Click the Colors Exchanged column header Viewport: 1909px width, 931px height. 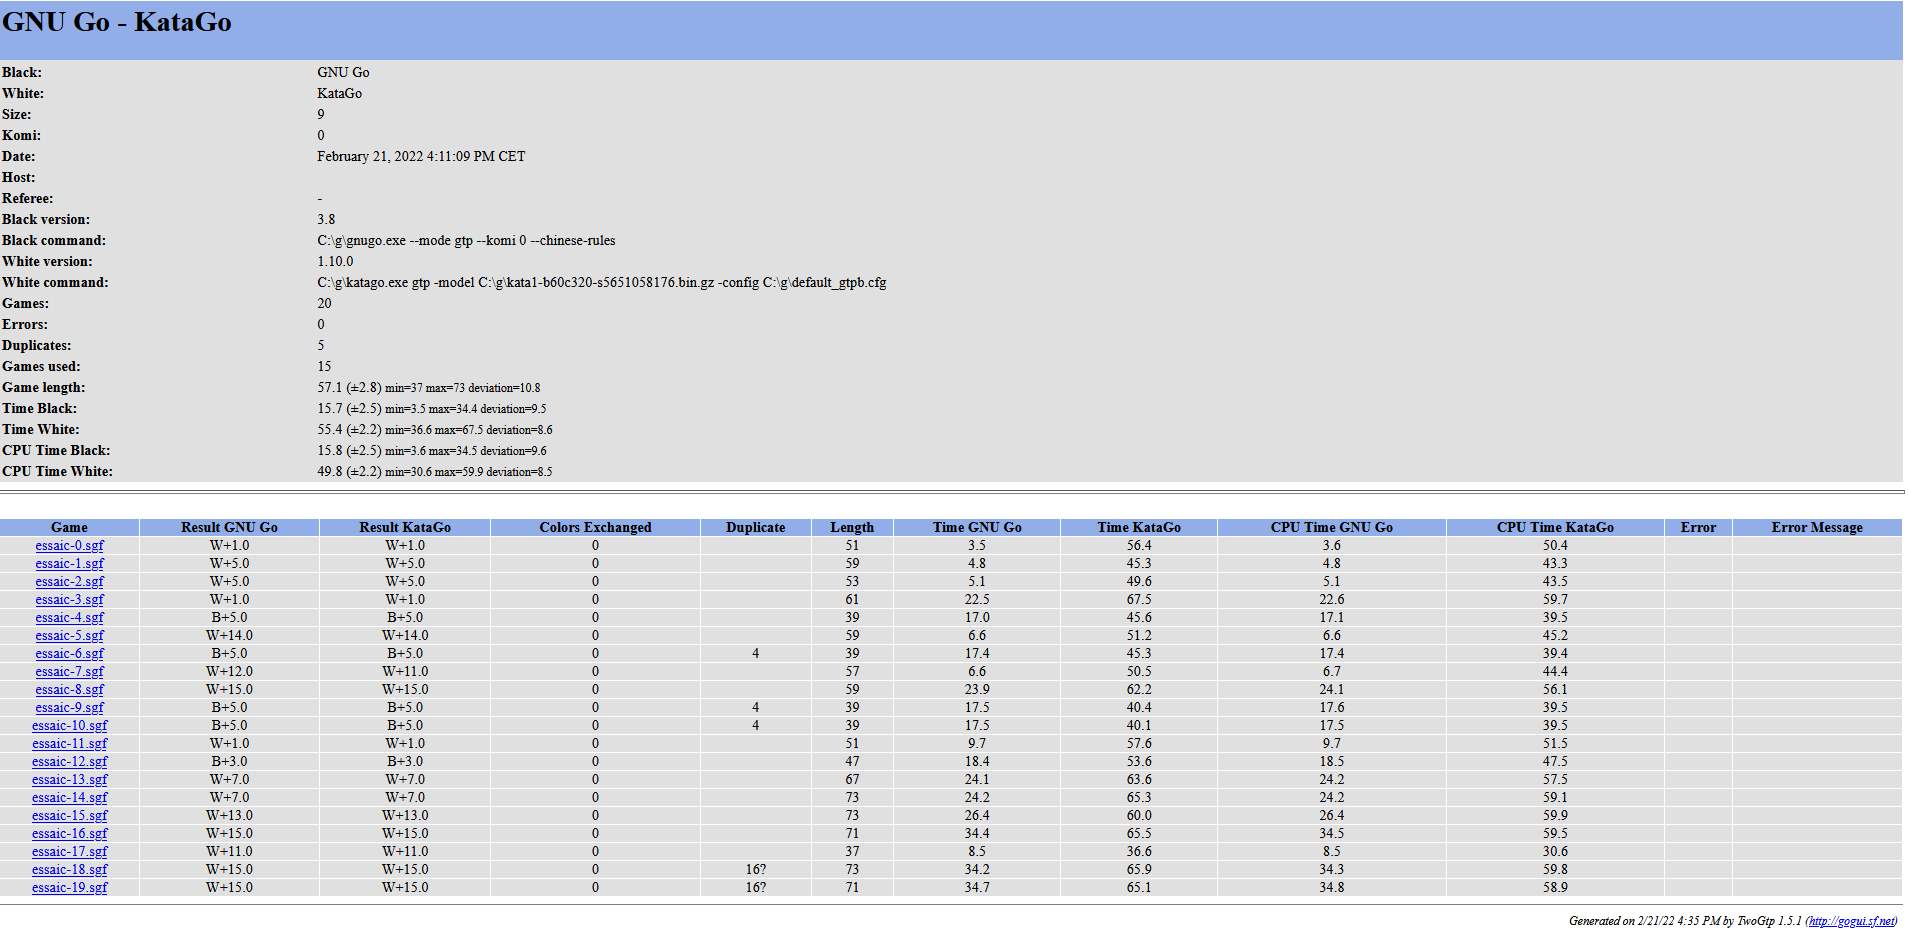point(595,527)
